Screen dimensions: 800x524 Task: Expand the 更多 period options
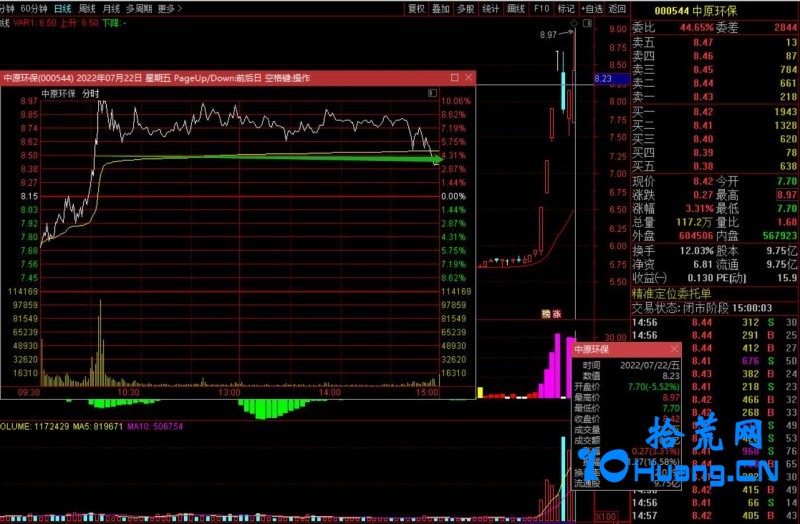click(169, 9)
